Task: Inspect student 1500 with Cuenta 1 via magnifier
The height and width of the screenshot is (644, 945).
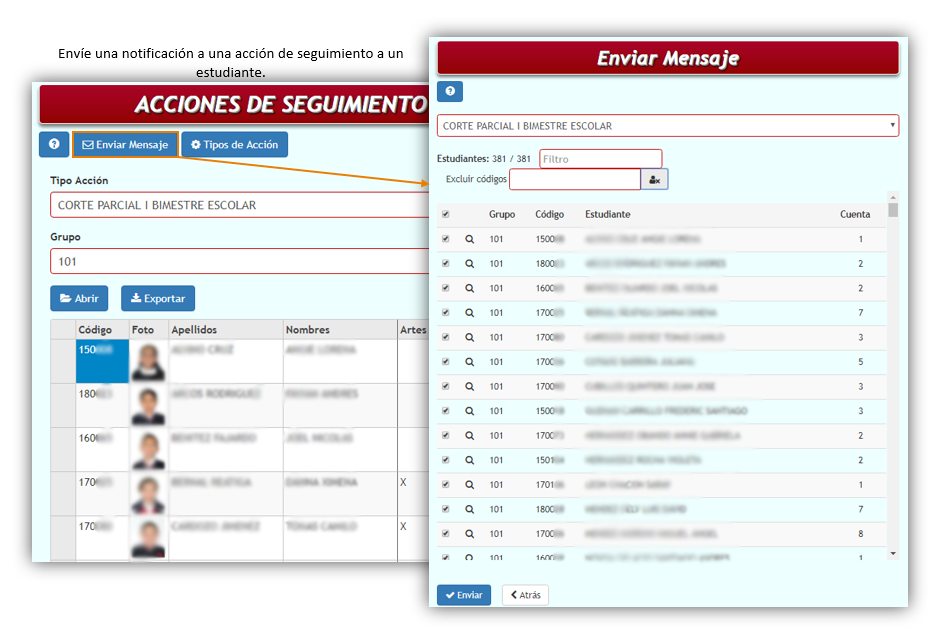Action: pos(469,239)
